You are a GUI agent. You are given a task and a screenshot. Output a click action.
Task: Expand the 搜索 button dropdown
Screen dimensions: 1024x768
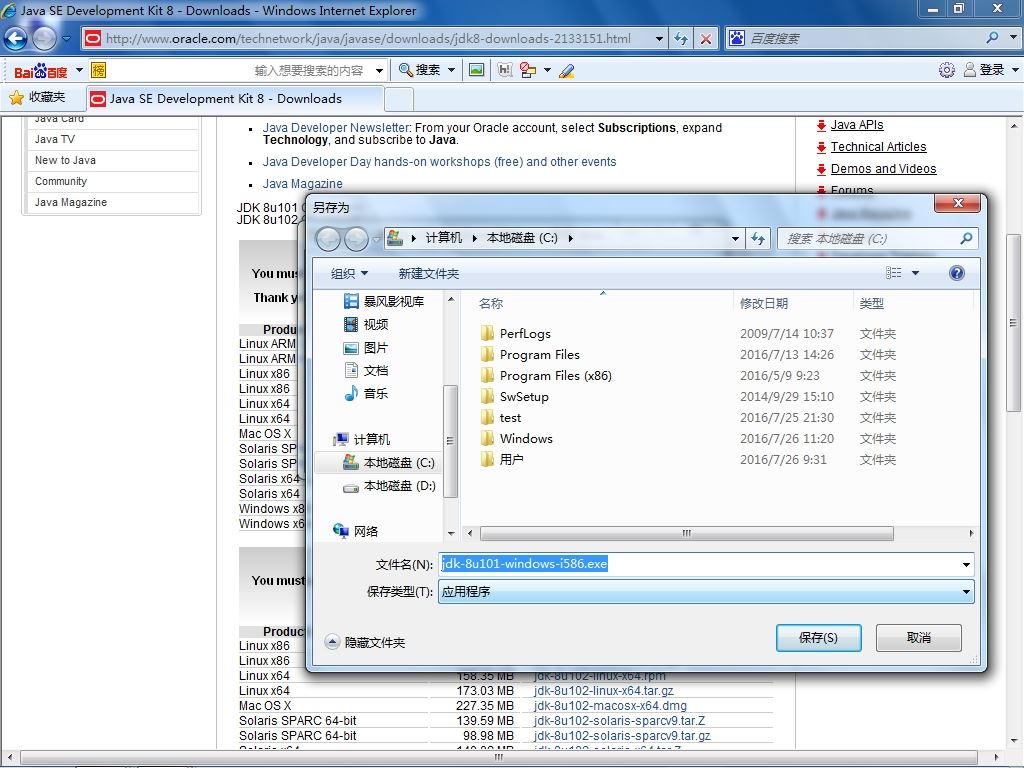(451, 70)
